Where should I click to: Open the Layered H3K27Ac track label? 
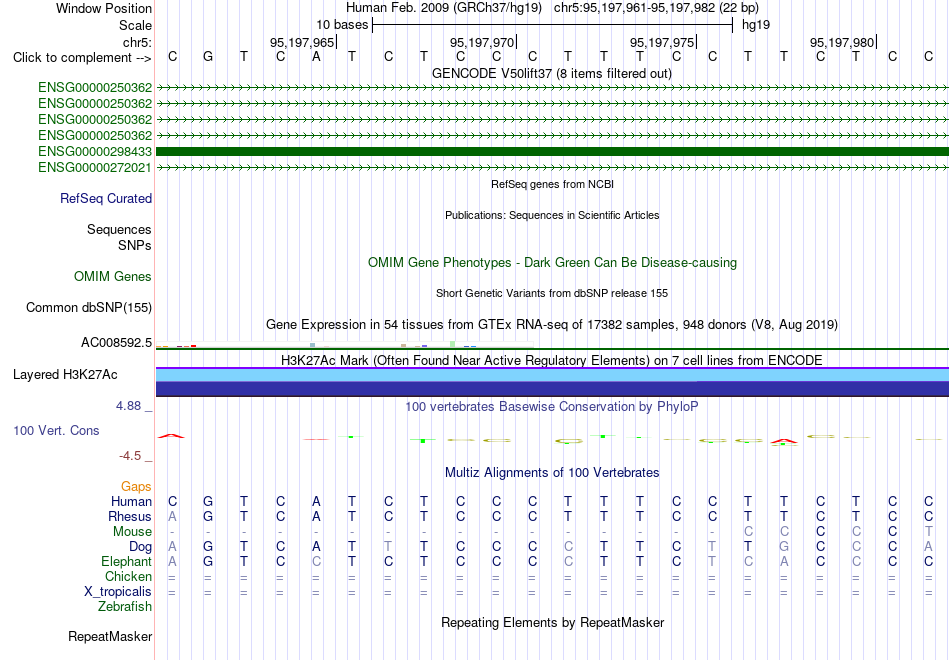point(65,375)
